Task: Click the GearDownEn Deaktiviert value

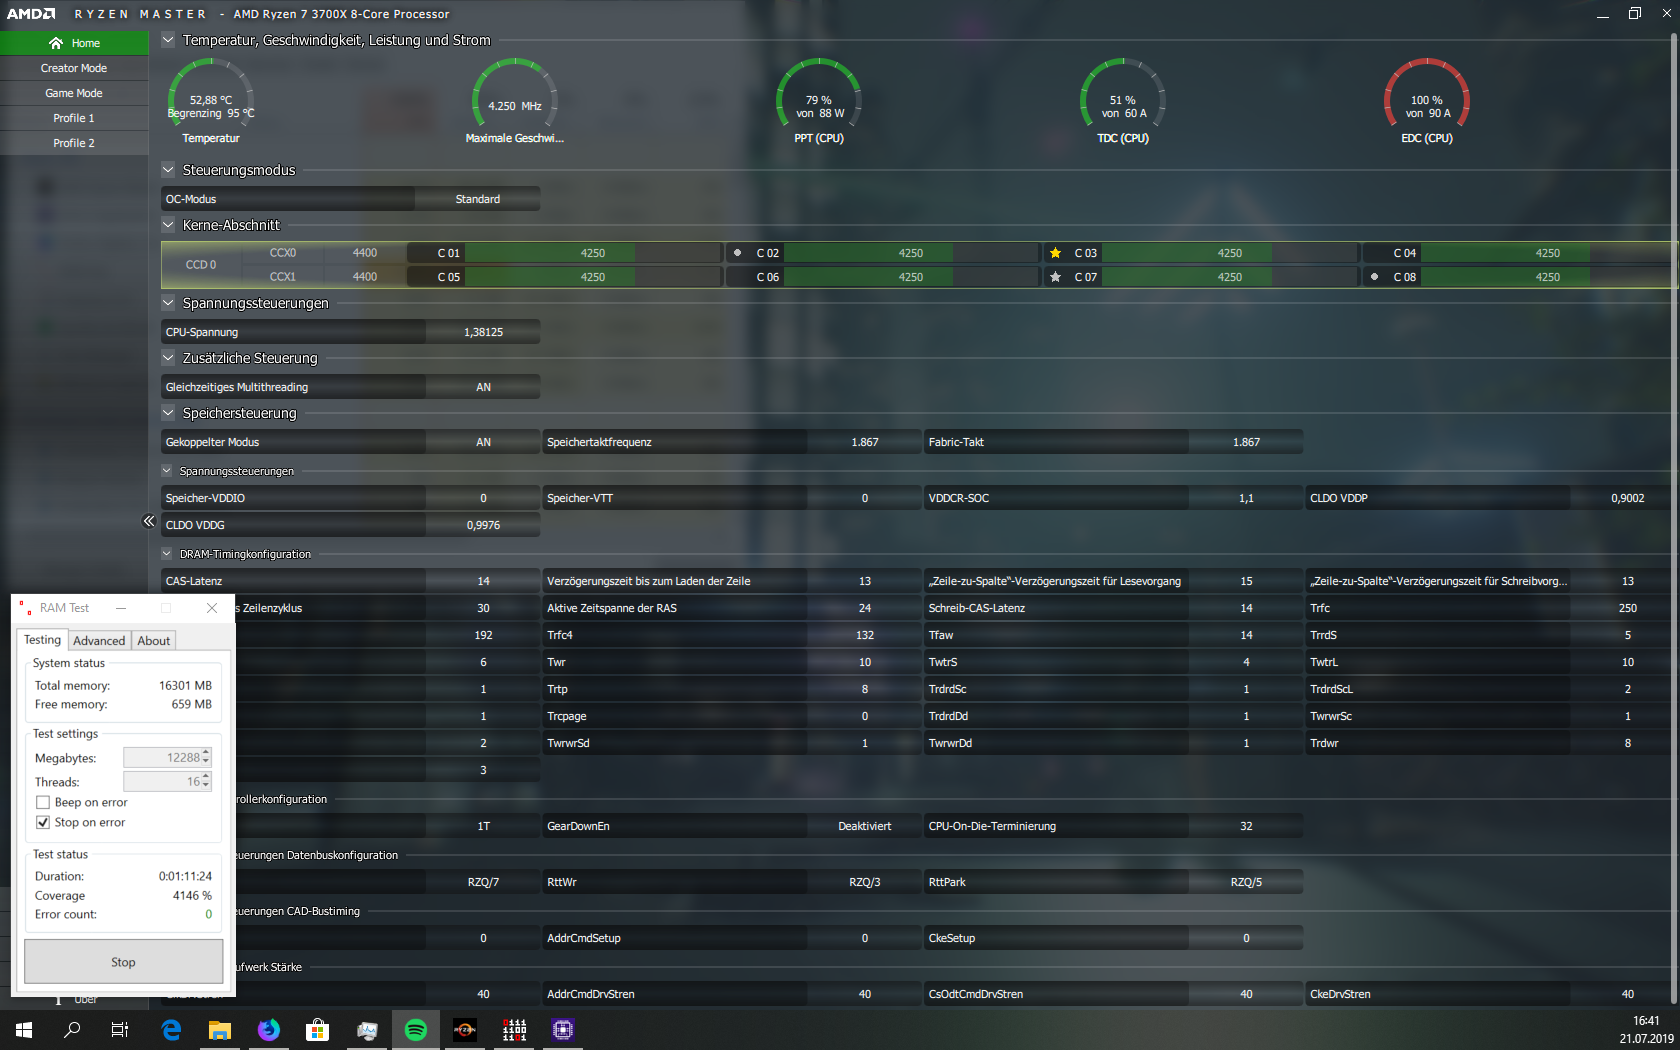Action: [865, 826]
